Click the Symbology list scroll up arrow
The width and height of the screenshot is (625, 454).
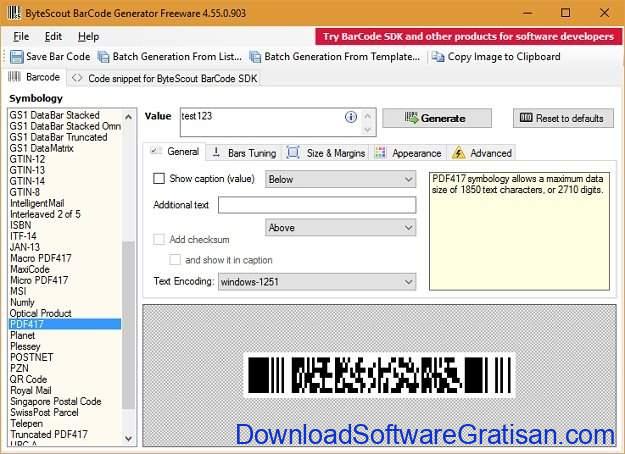[128, 117]
